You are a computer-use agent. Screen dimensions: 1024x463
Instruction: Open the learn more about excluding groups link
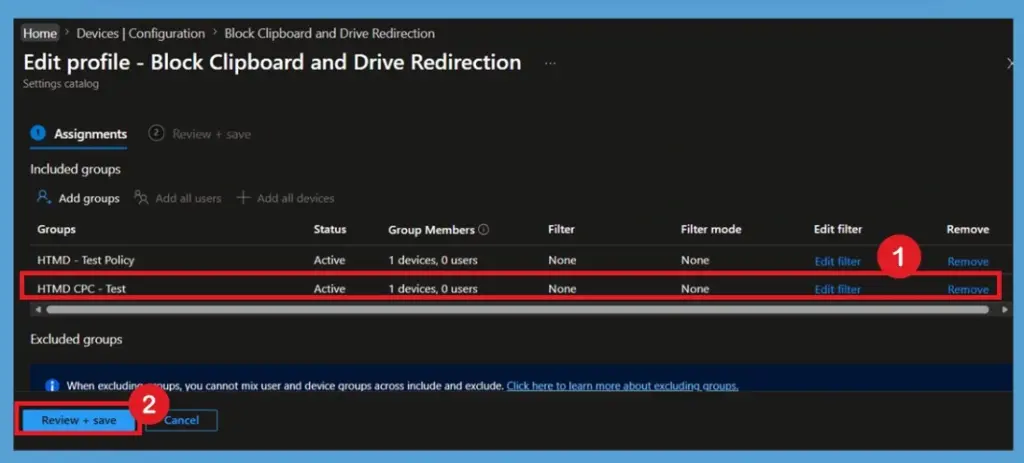point(622,386)
